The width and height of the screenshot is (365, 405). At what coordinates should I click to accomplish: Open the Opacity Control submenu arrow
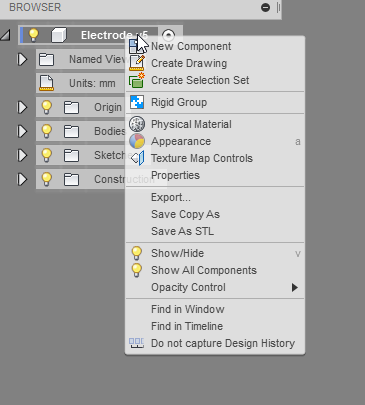click(294, 287)
